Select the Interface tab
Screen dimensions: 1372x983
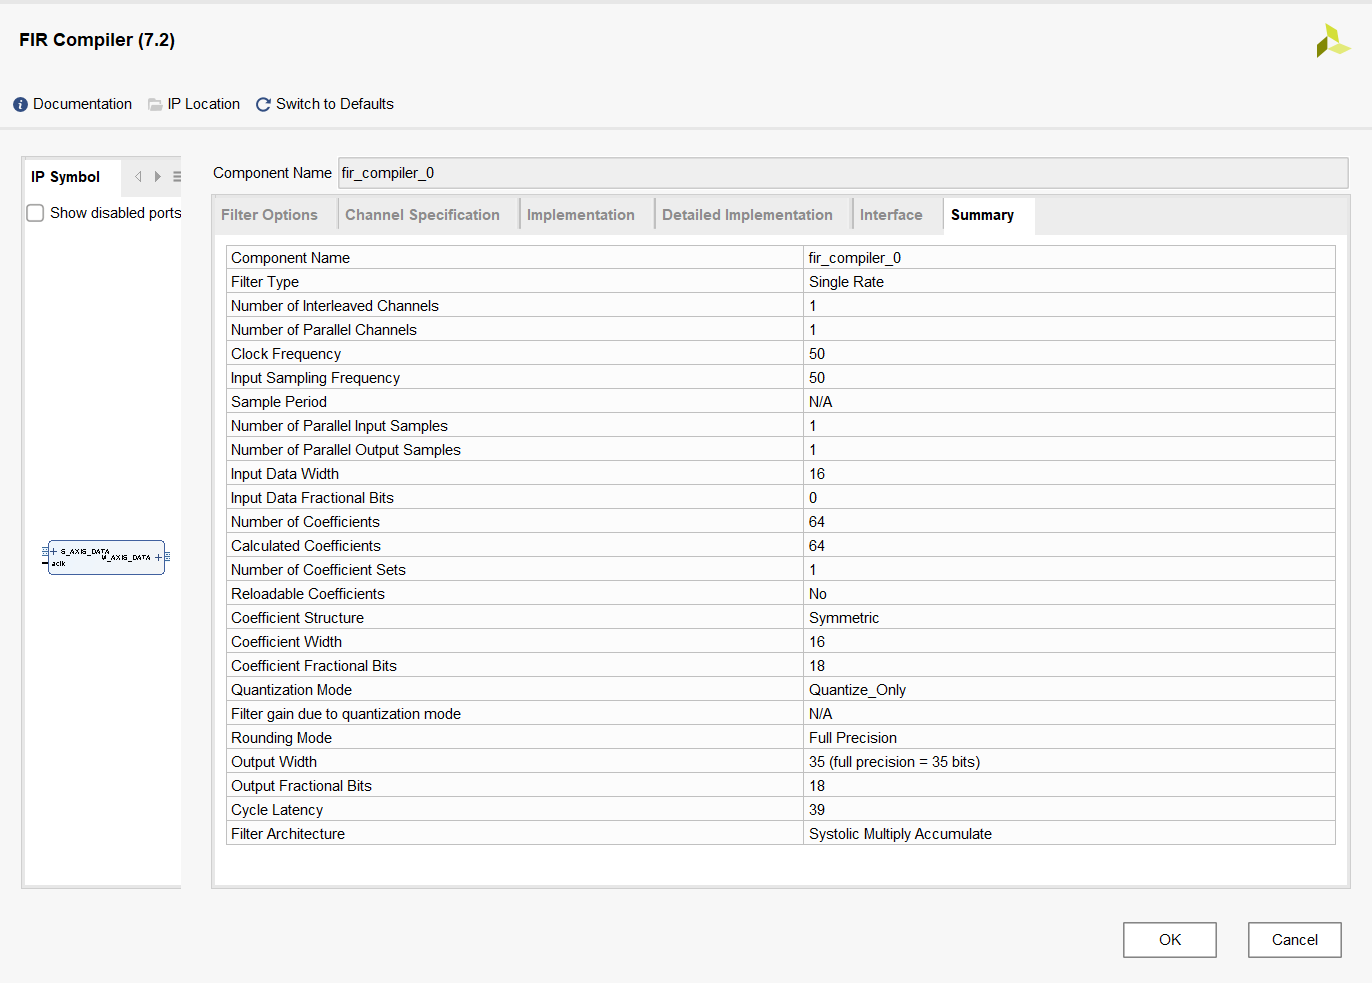point(891,215)
